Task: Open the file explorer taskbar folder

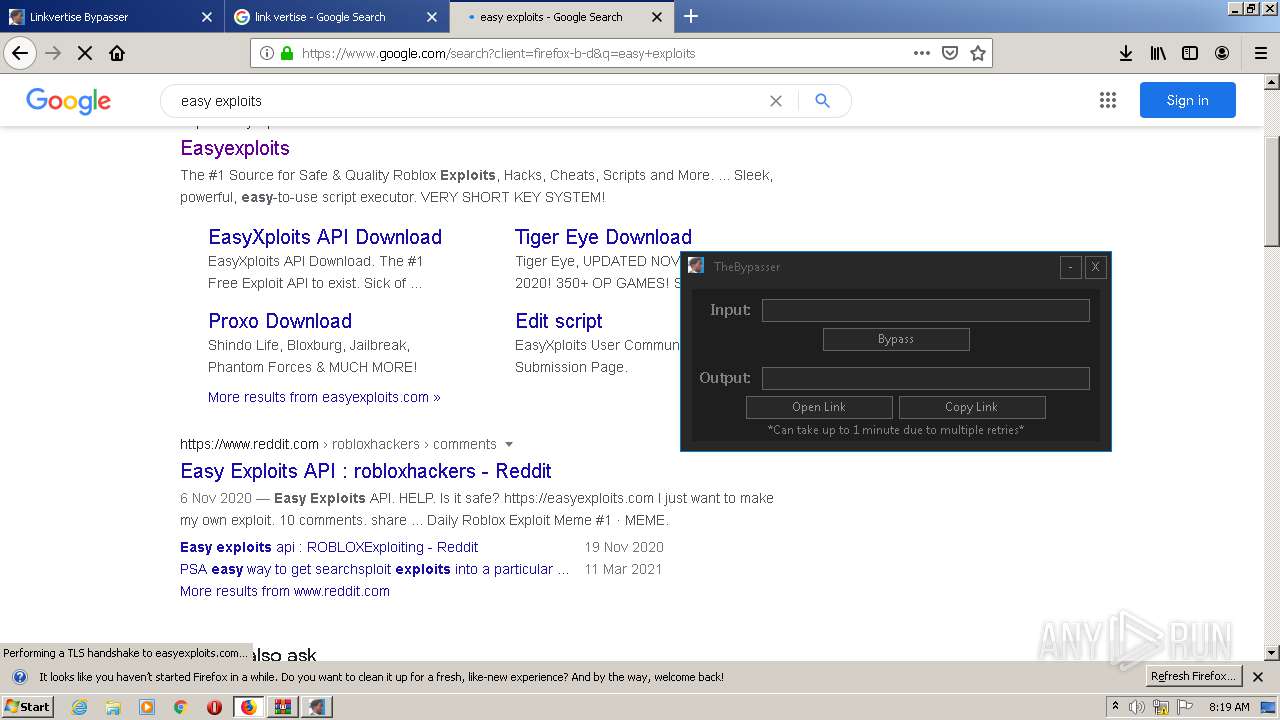Action: (113, 707)
